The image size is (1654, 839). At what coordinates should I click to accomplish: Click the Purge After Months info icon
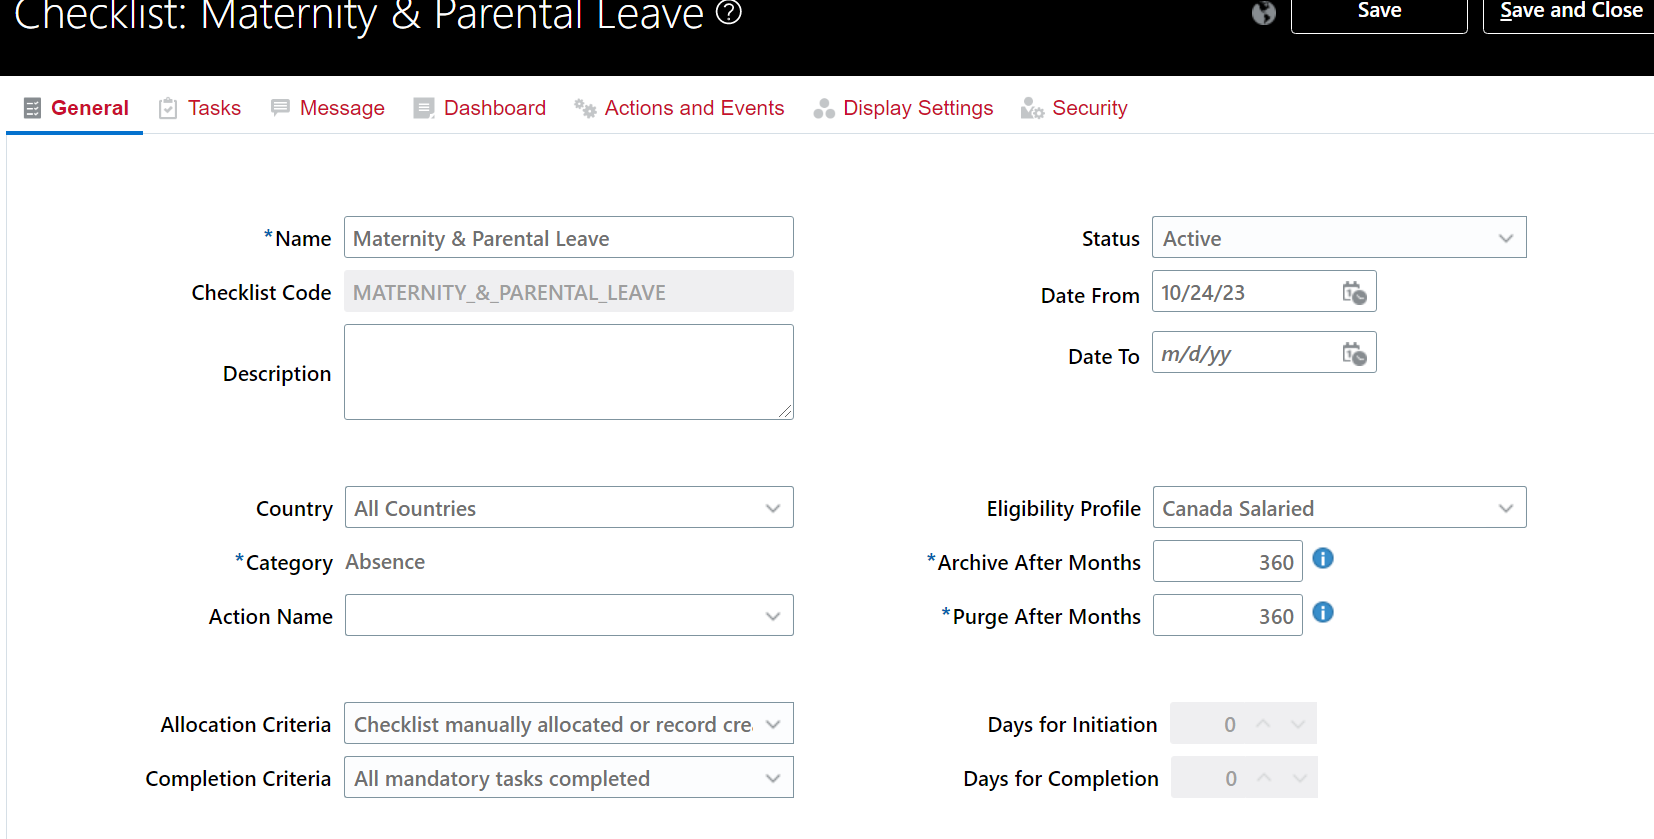1322,612
